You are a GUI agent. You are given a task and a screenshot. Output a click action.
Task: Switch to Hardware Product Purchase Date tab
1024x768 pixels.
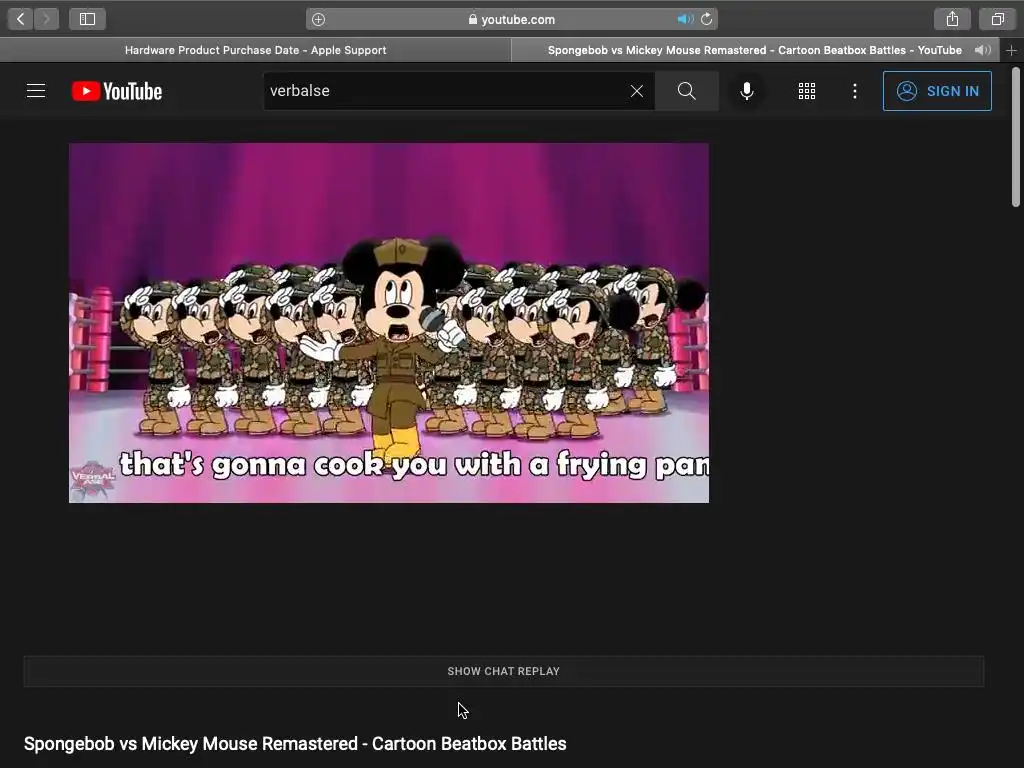click(x=255, y=50)
